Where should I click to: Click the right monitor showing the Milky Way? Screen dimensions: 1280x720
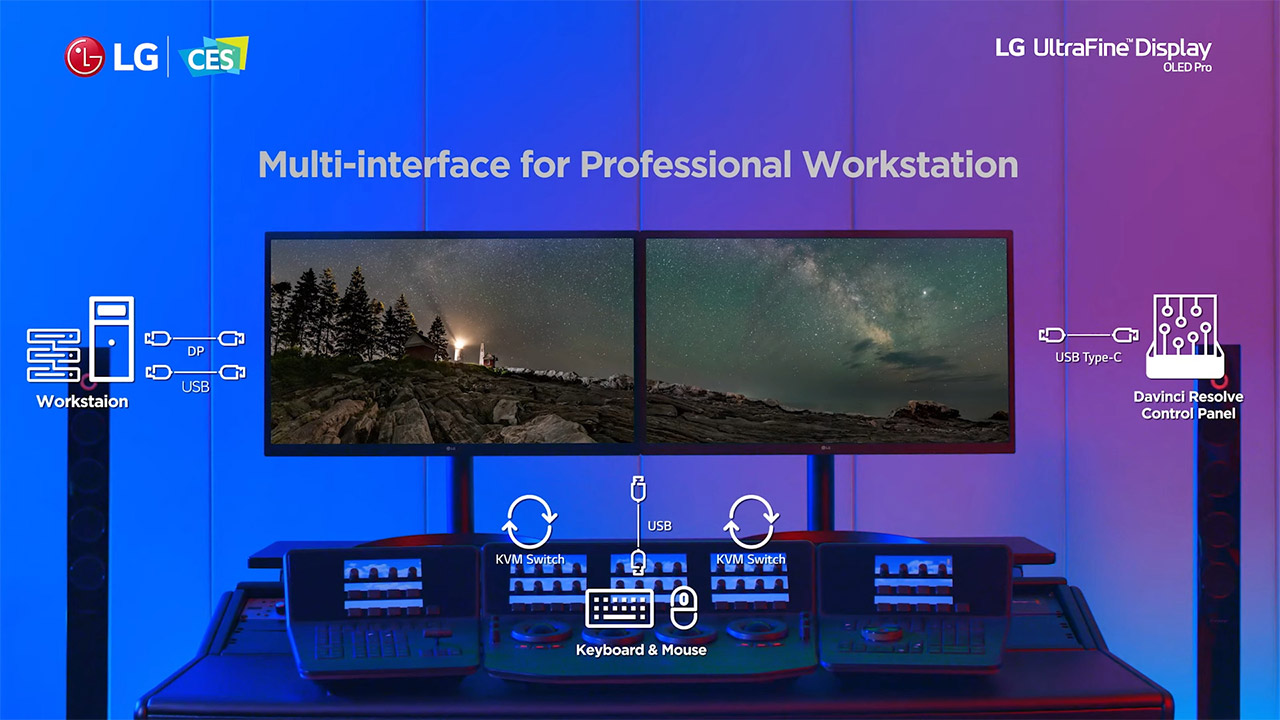point(826,340)
